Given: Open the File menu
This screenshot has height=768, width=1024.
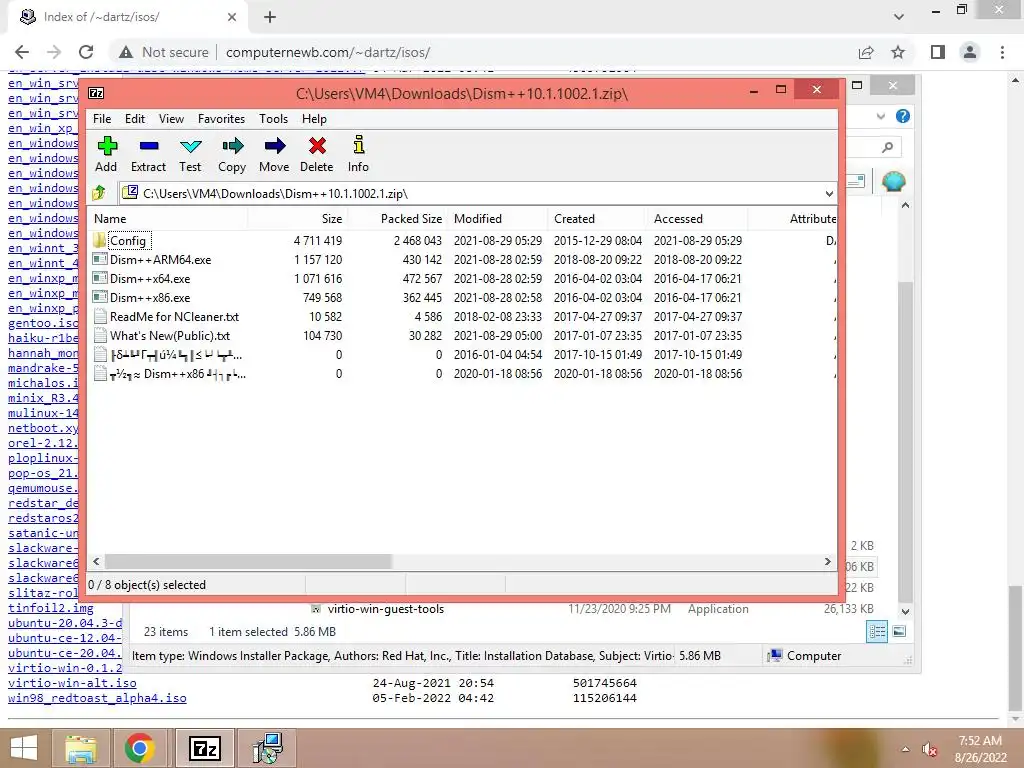Looking at the screenshot, I should click(102, 119).
